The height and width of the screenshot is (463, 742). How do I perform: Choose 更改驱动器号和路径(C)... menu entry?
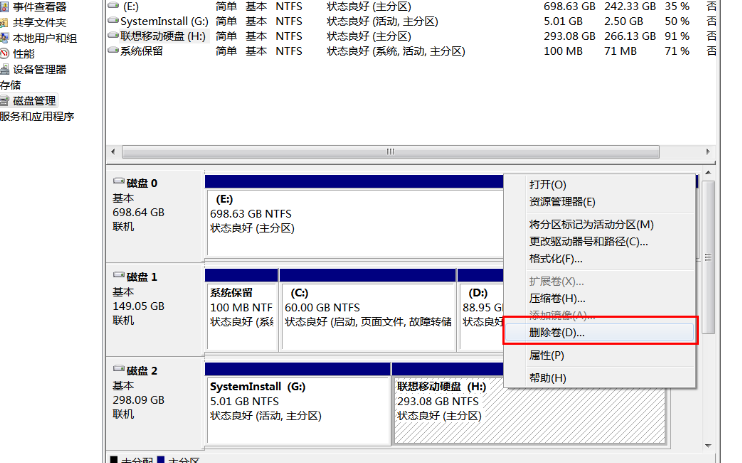(600, 241)
